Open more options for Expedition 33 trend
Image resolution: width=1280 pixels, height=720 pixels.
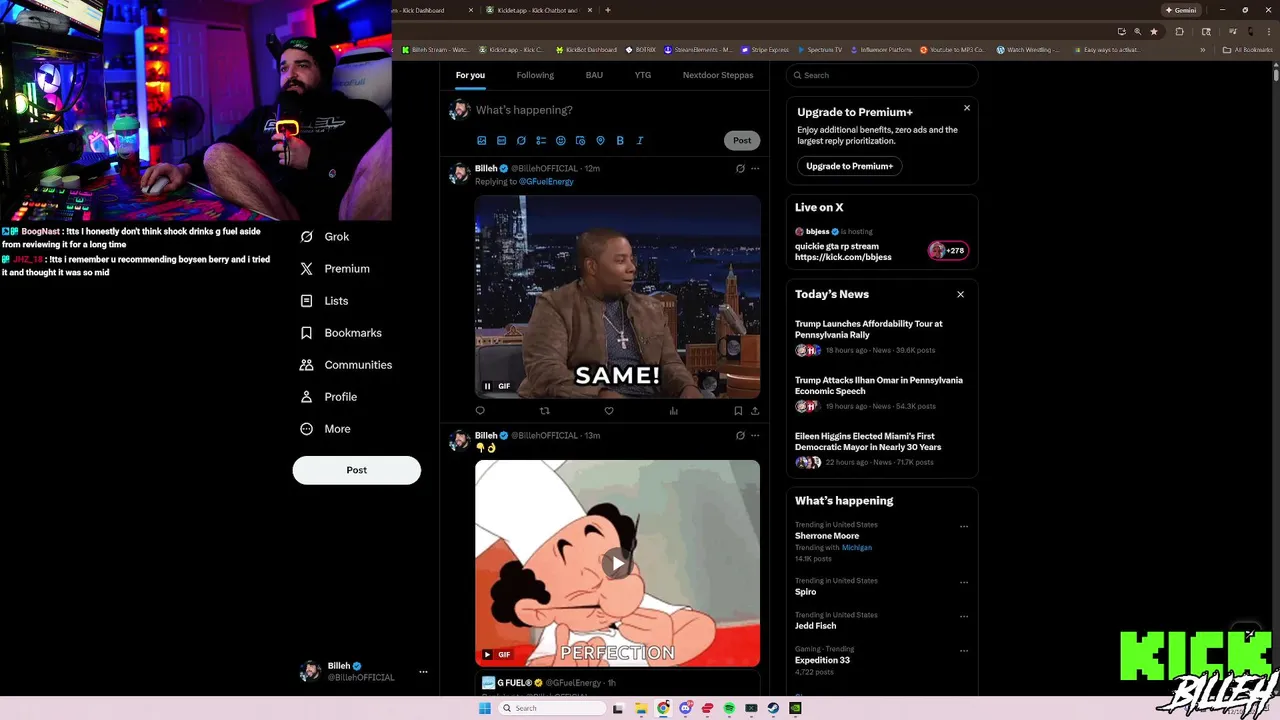(x=964, y=650)
